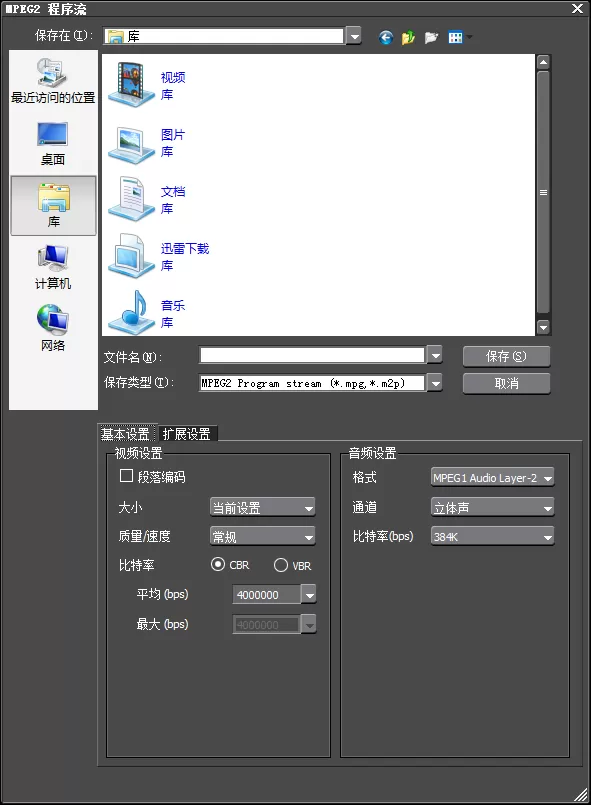Click the 视频 library name text

click(173, 78)
